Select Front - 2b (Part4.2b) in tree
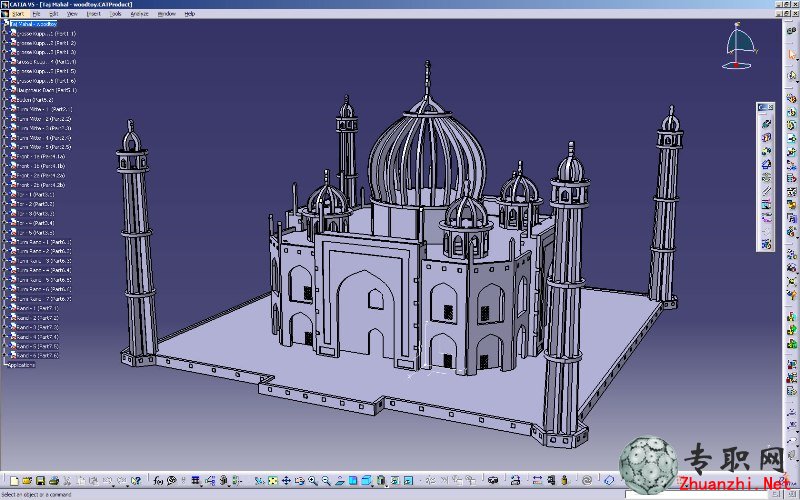800x500 pixels. click(41, 185)
